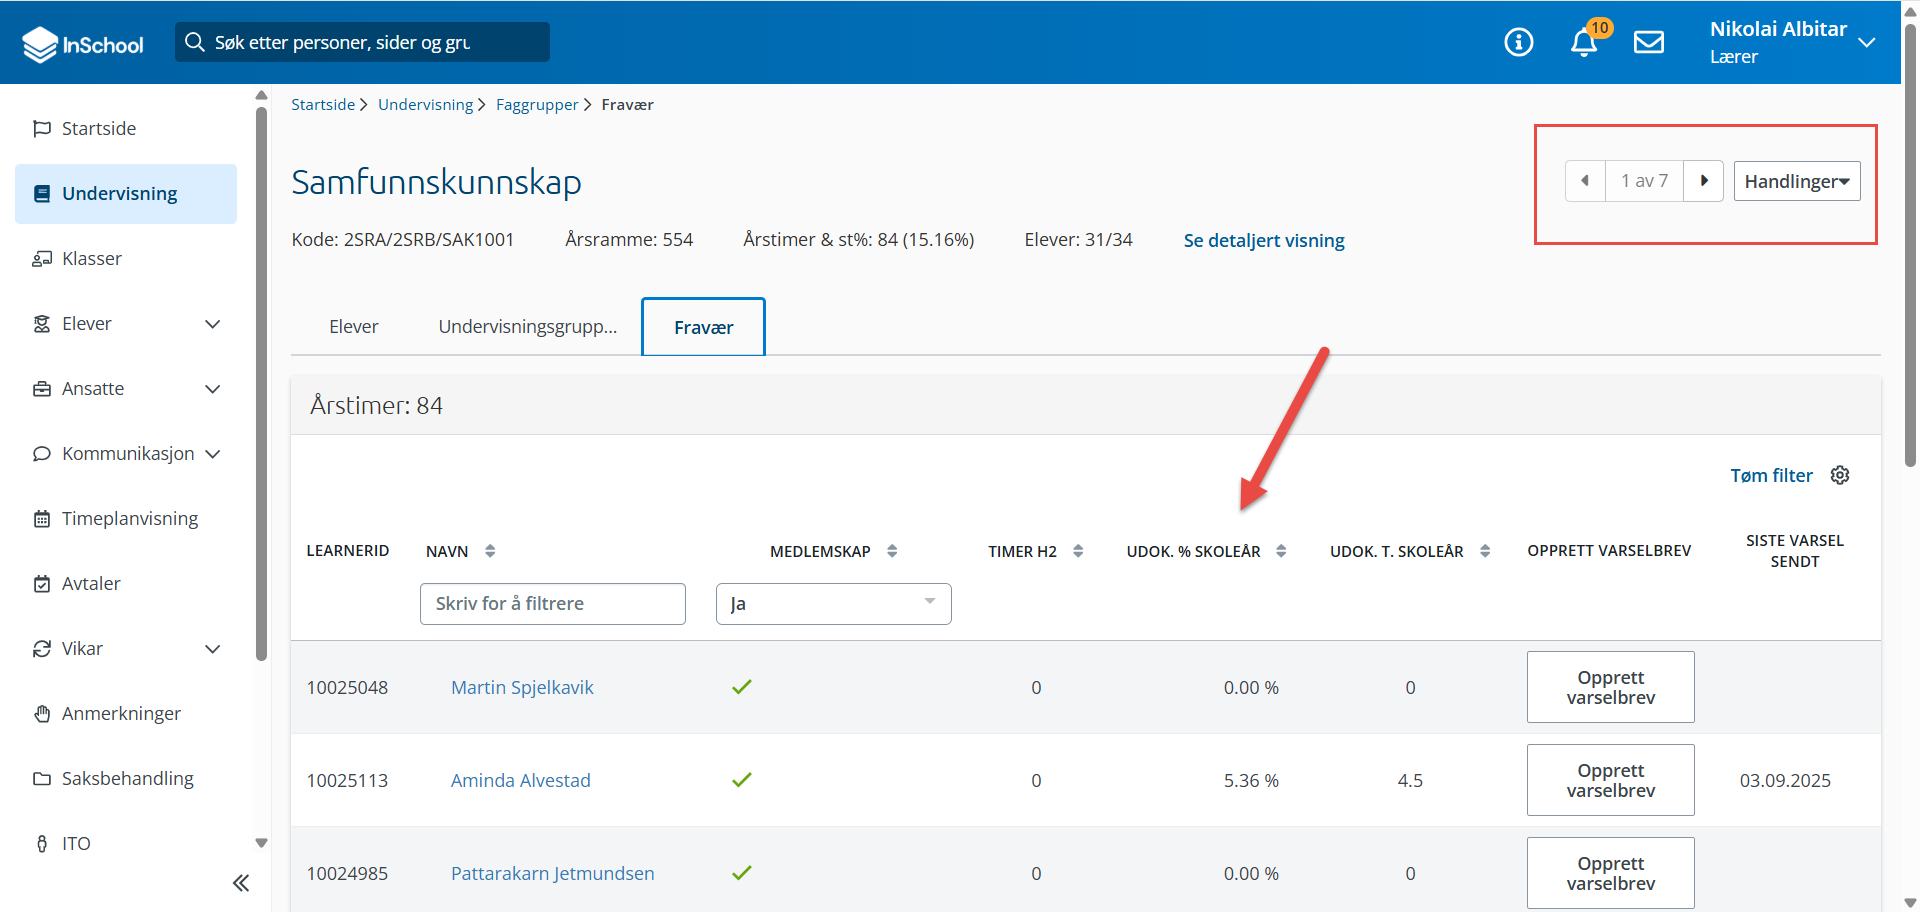The height and width of the screenshot is (912, 1920).
Task: Go to previous subject group arrow
Action: click(1585, 181)
